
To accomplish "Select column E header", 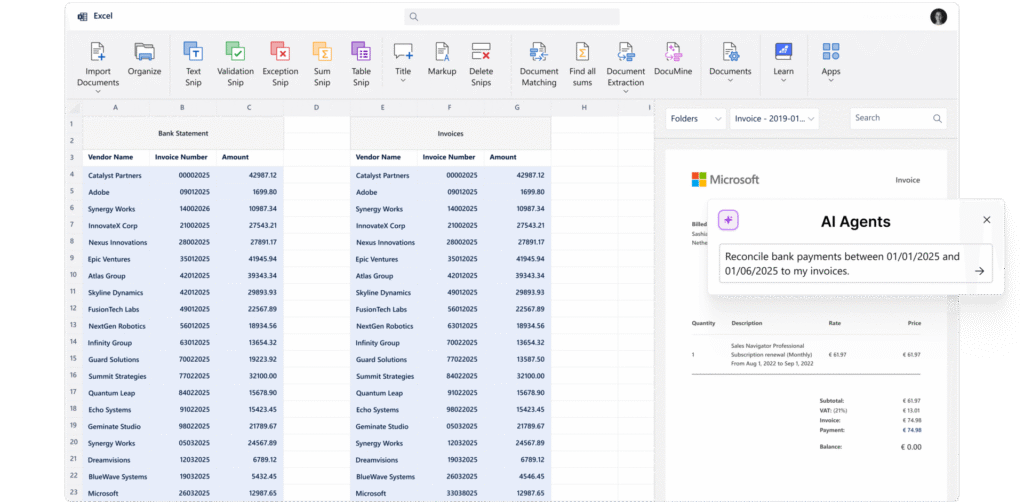I will pos(383,107).
